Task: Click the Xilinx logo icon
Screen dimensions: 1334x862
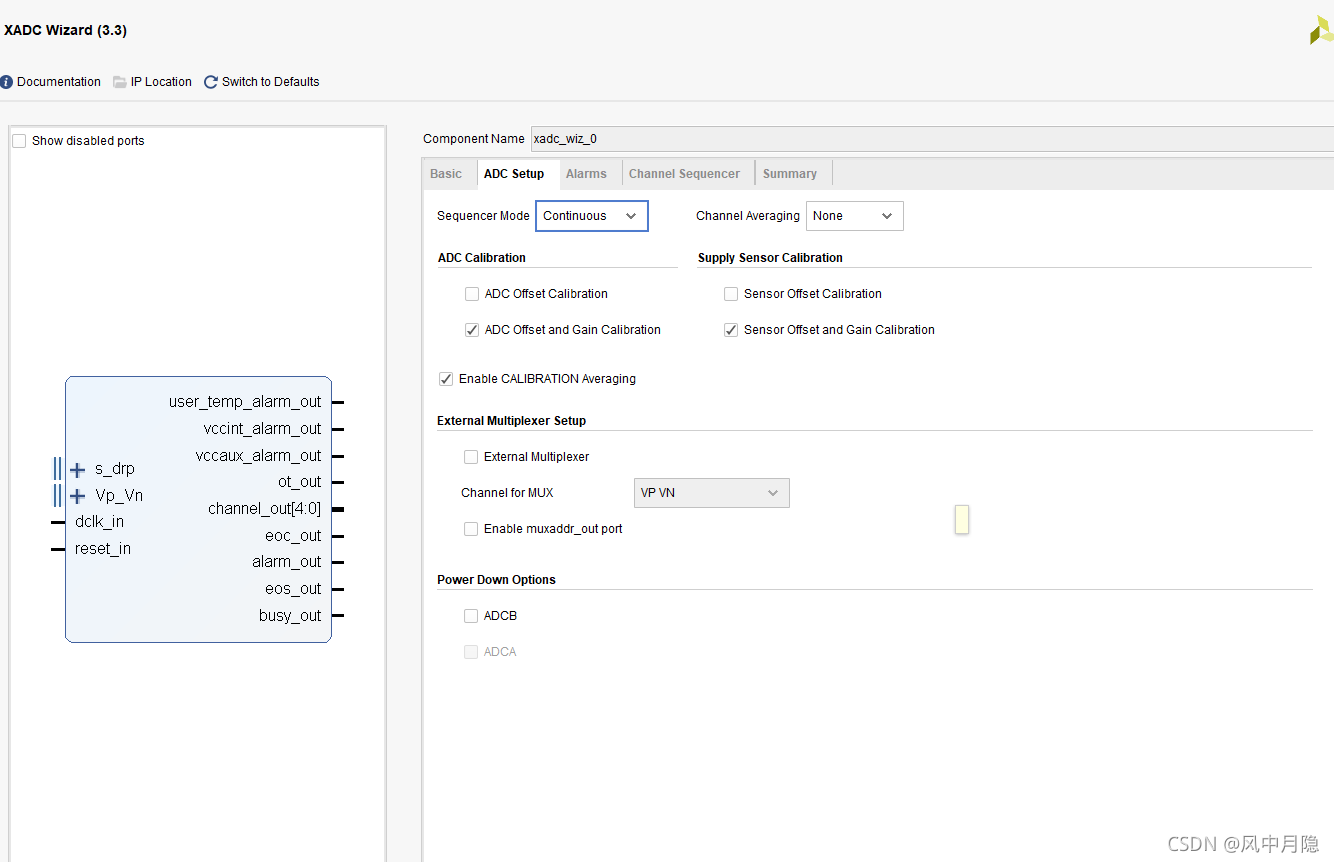Action: (1321, 30)
